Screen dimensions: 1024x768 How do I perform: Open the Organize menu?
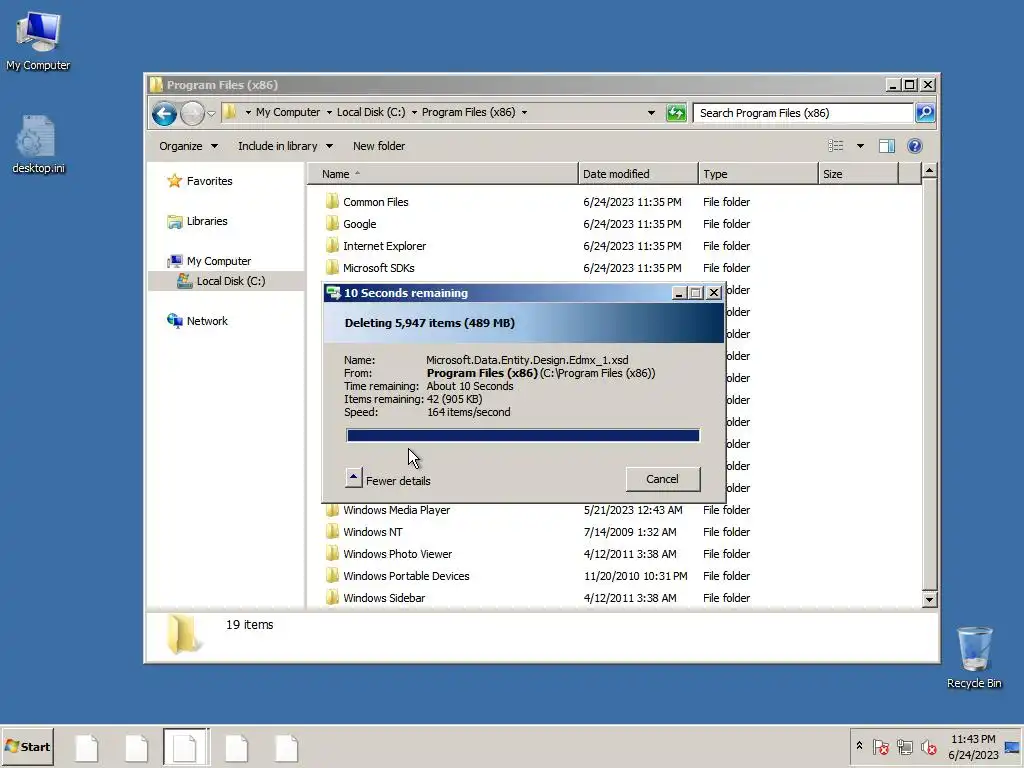pyautogui.click(x=188, y=146)
